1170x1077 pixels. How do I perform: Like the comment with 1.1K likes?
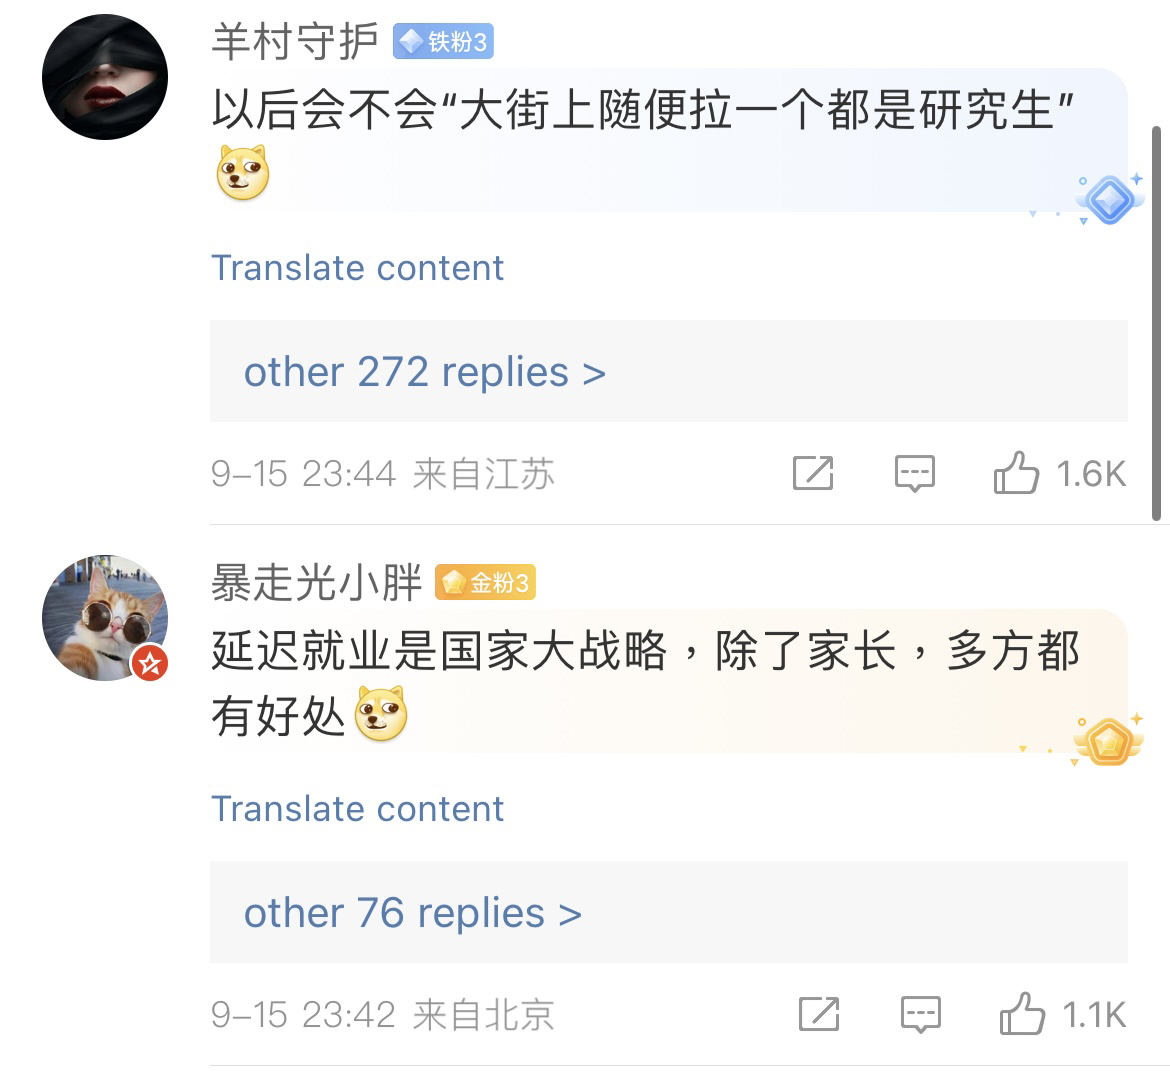[x=1022, y=1014]
